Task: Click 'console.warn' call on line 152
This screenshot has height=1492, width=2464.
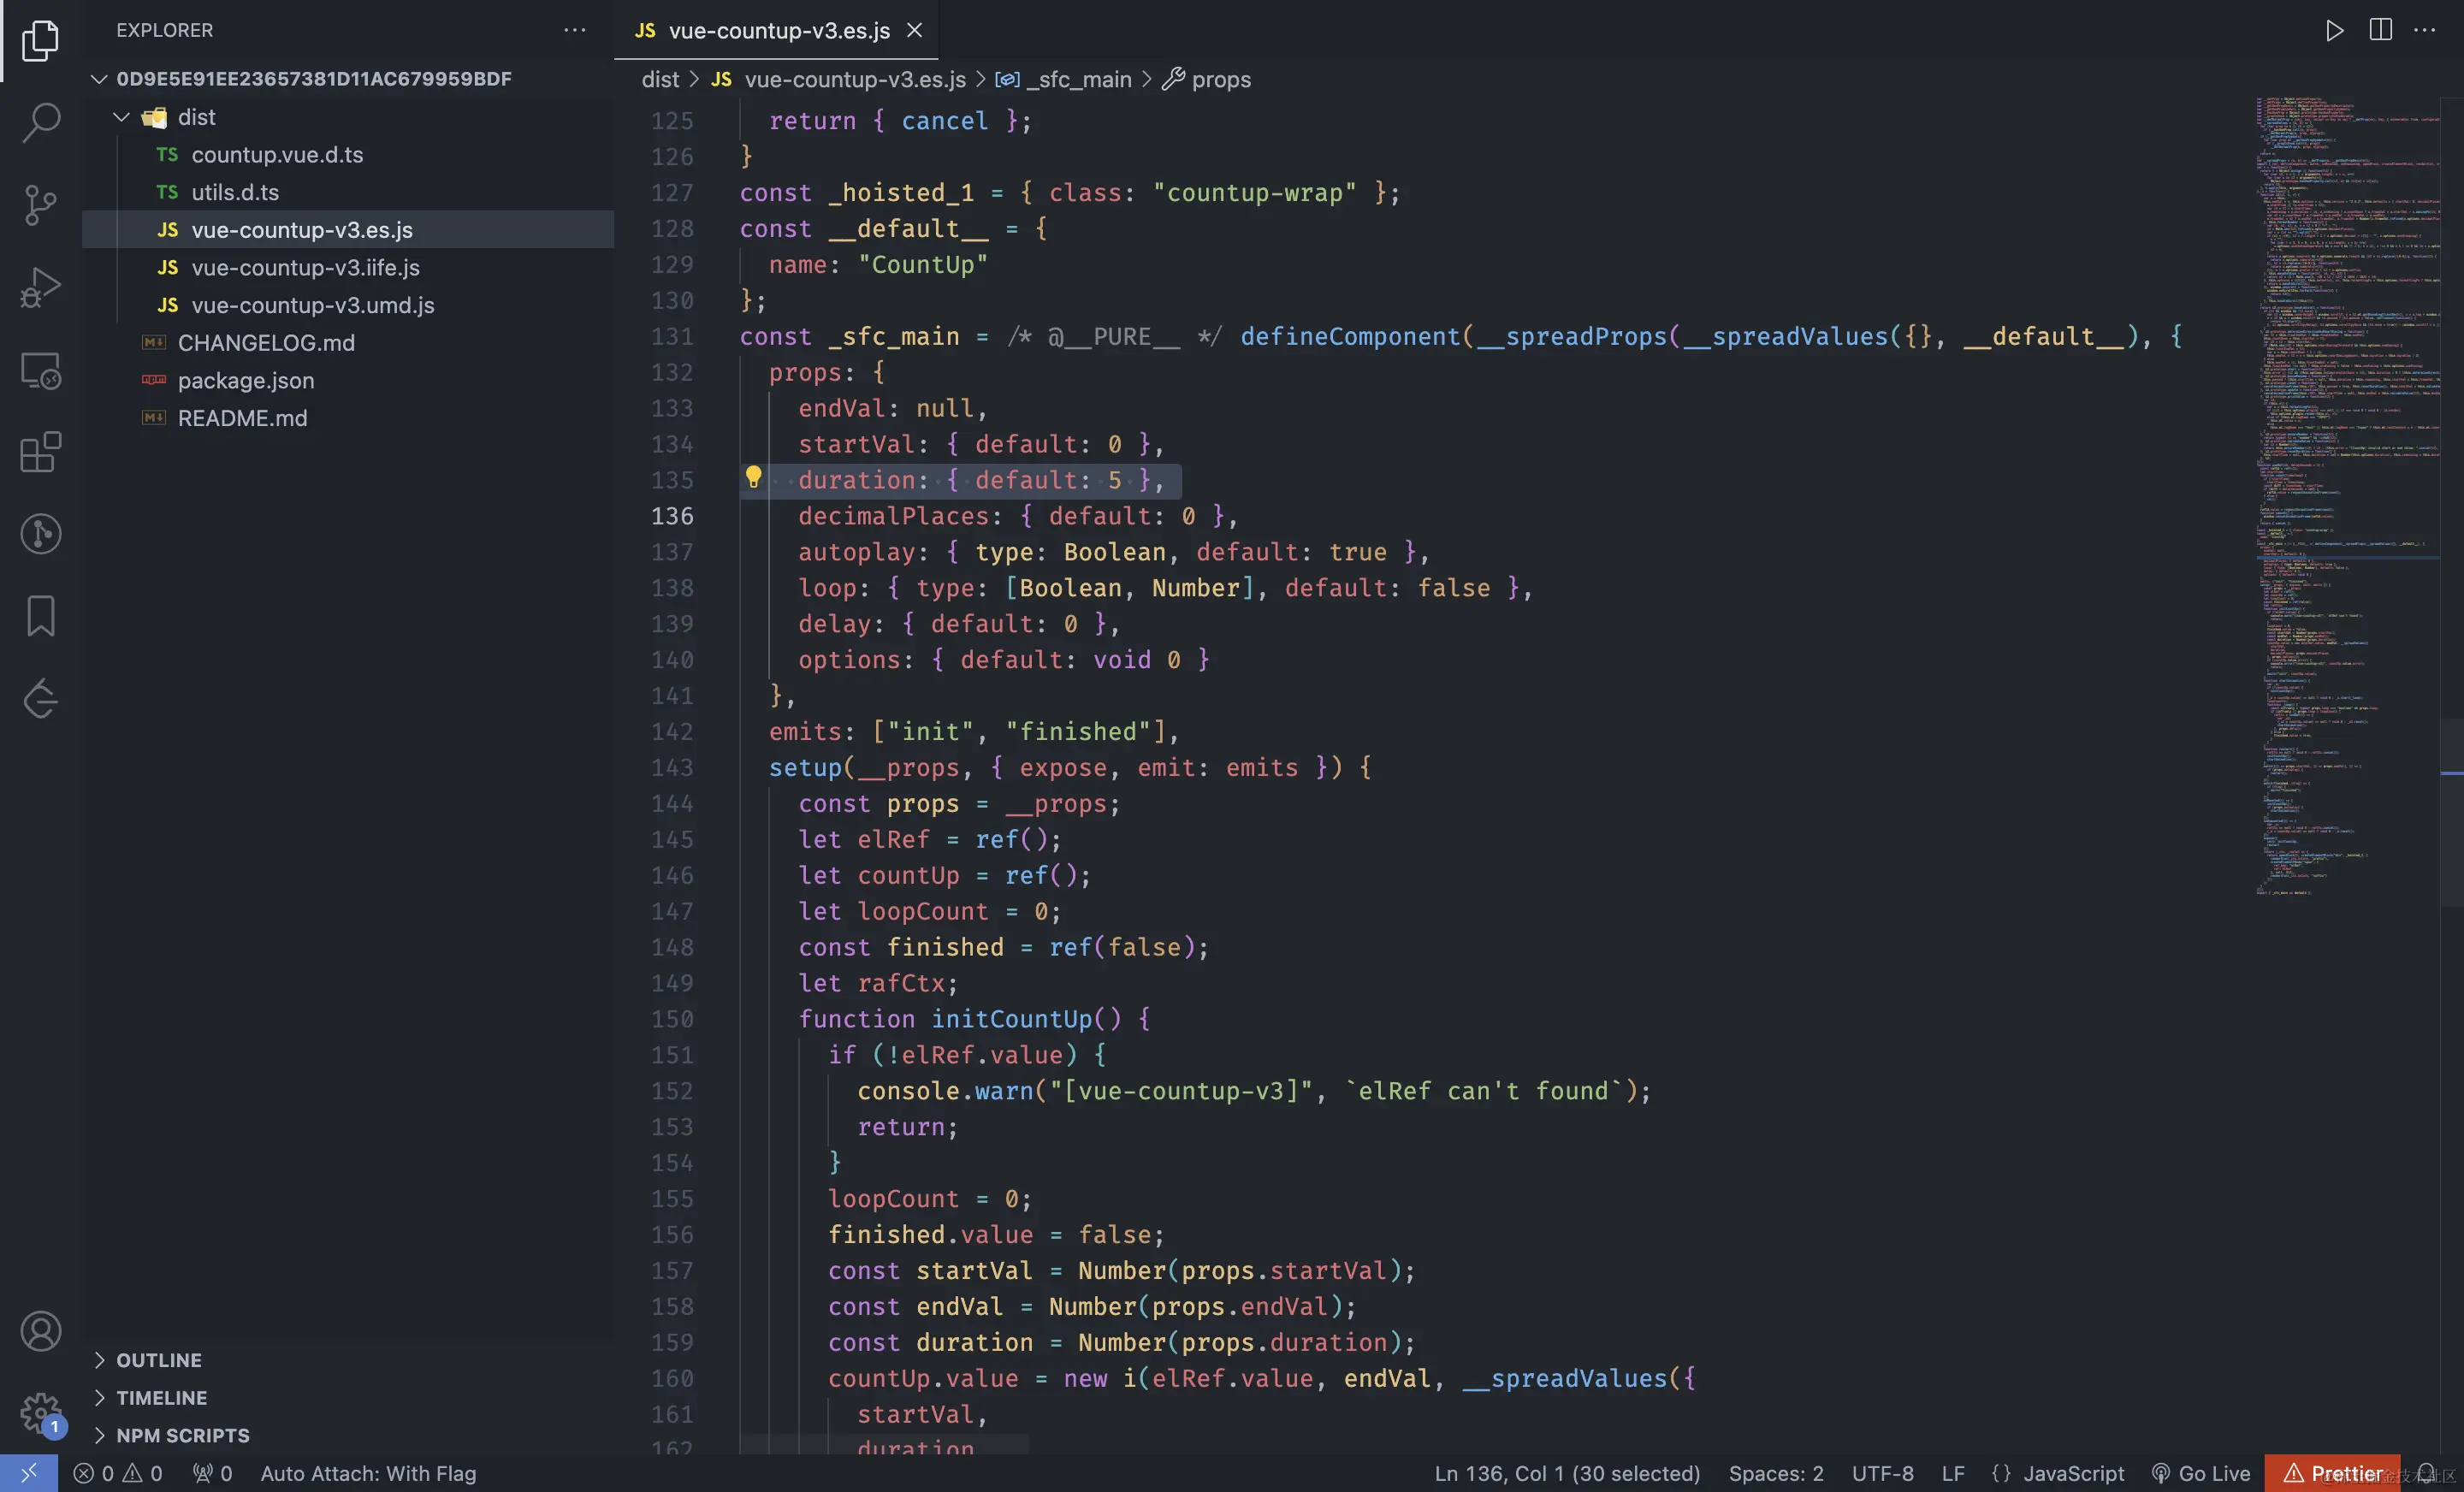Action: tap(945, 1090)
